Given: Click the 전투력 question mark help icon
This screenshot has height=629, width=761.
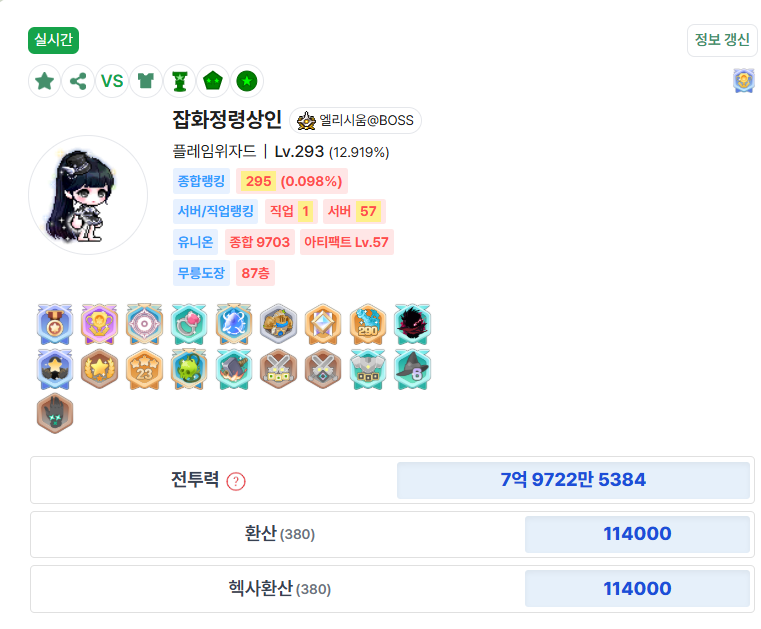Looking at the screenshot, I should (x=236, y=481).
